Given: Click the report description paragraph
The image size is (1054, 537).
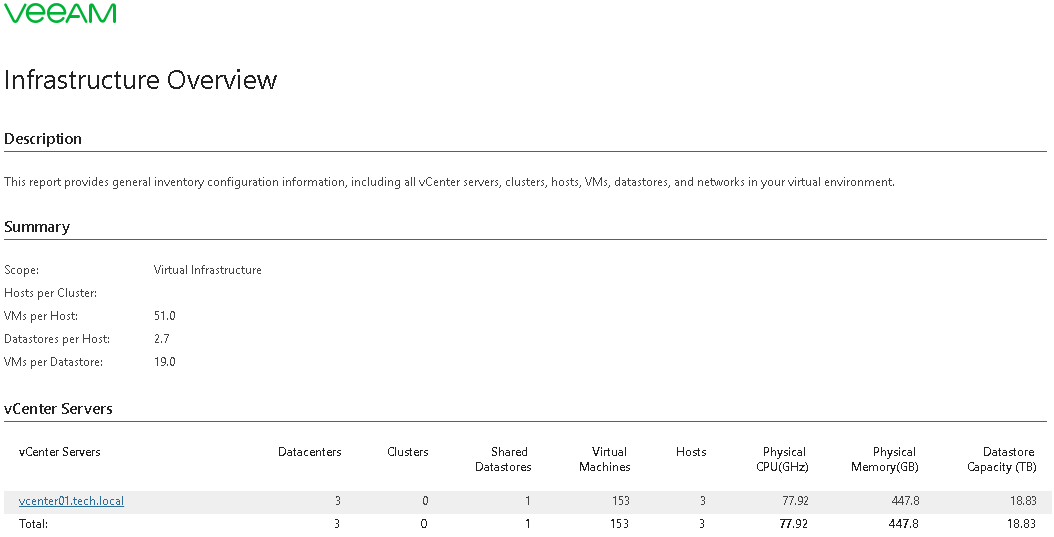Looking at the screenshot, I should pos(449,182).
